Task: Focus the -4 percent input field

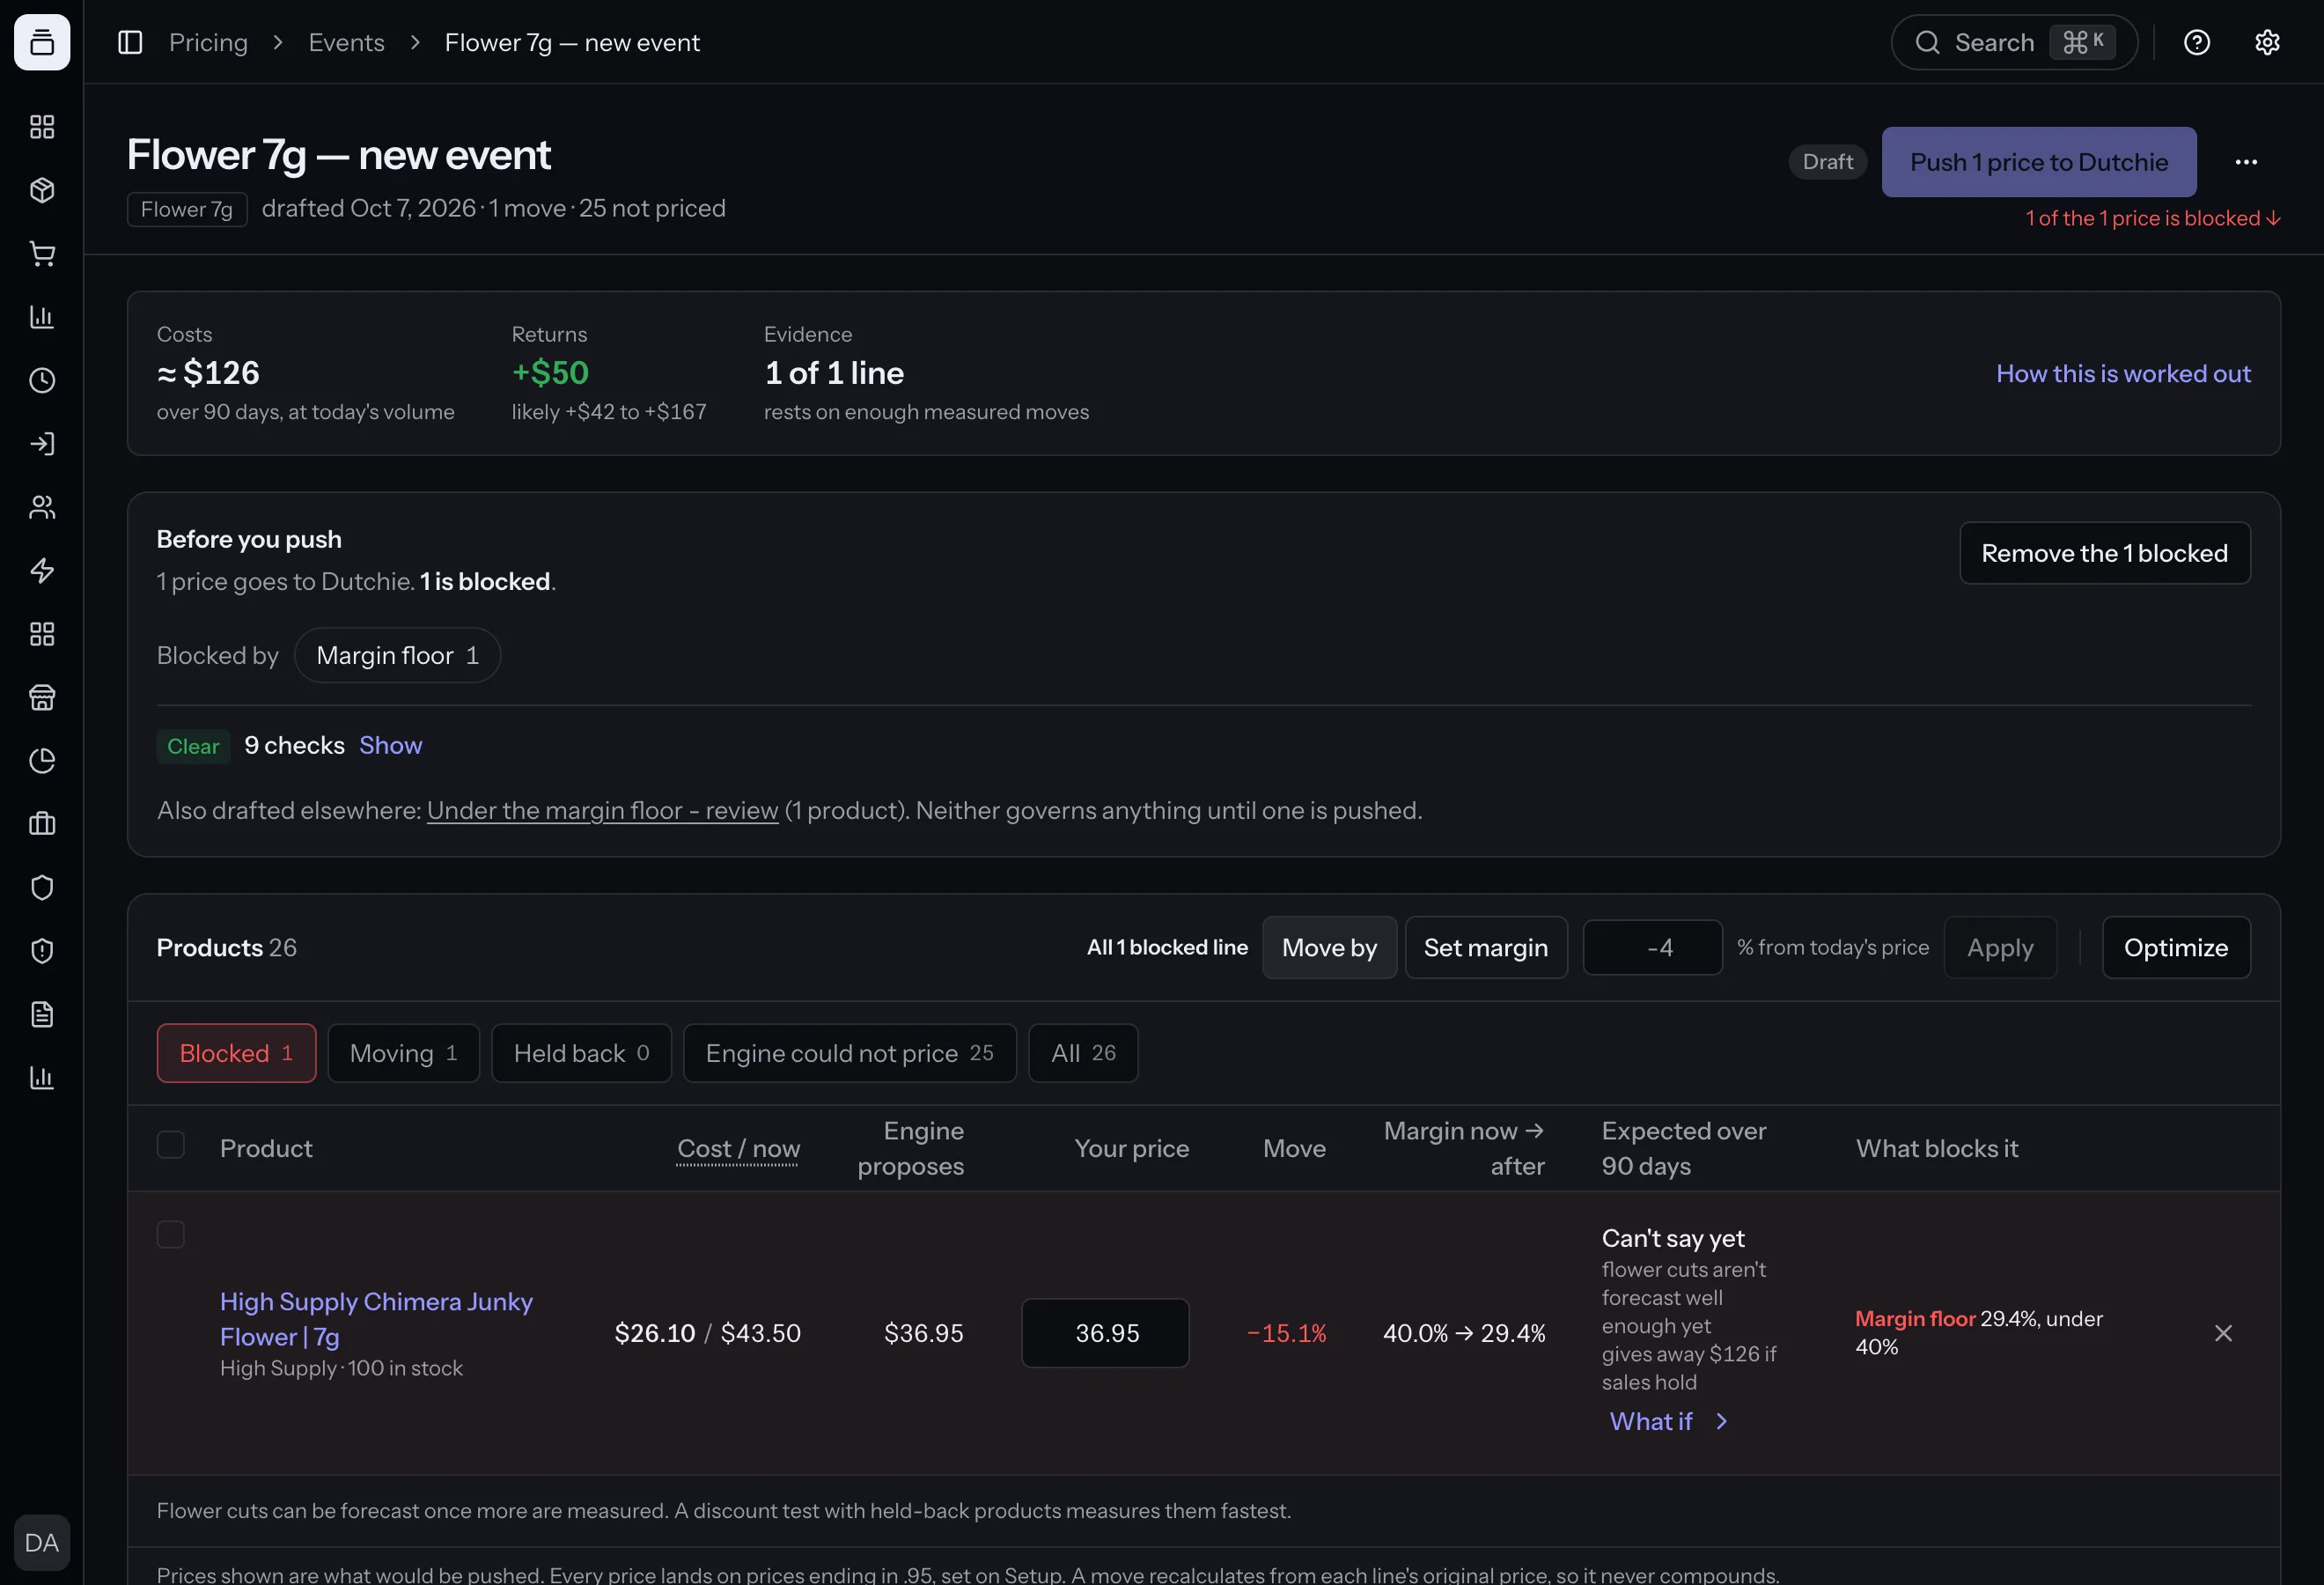Action: click(x=1652, y=948)
